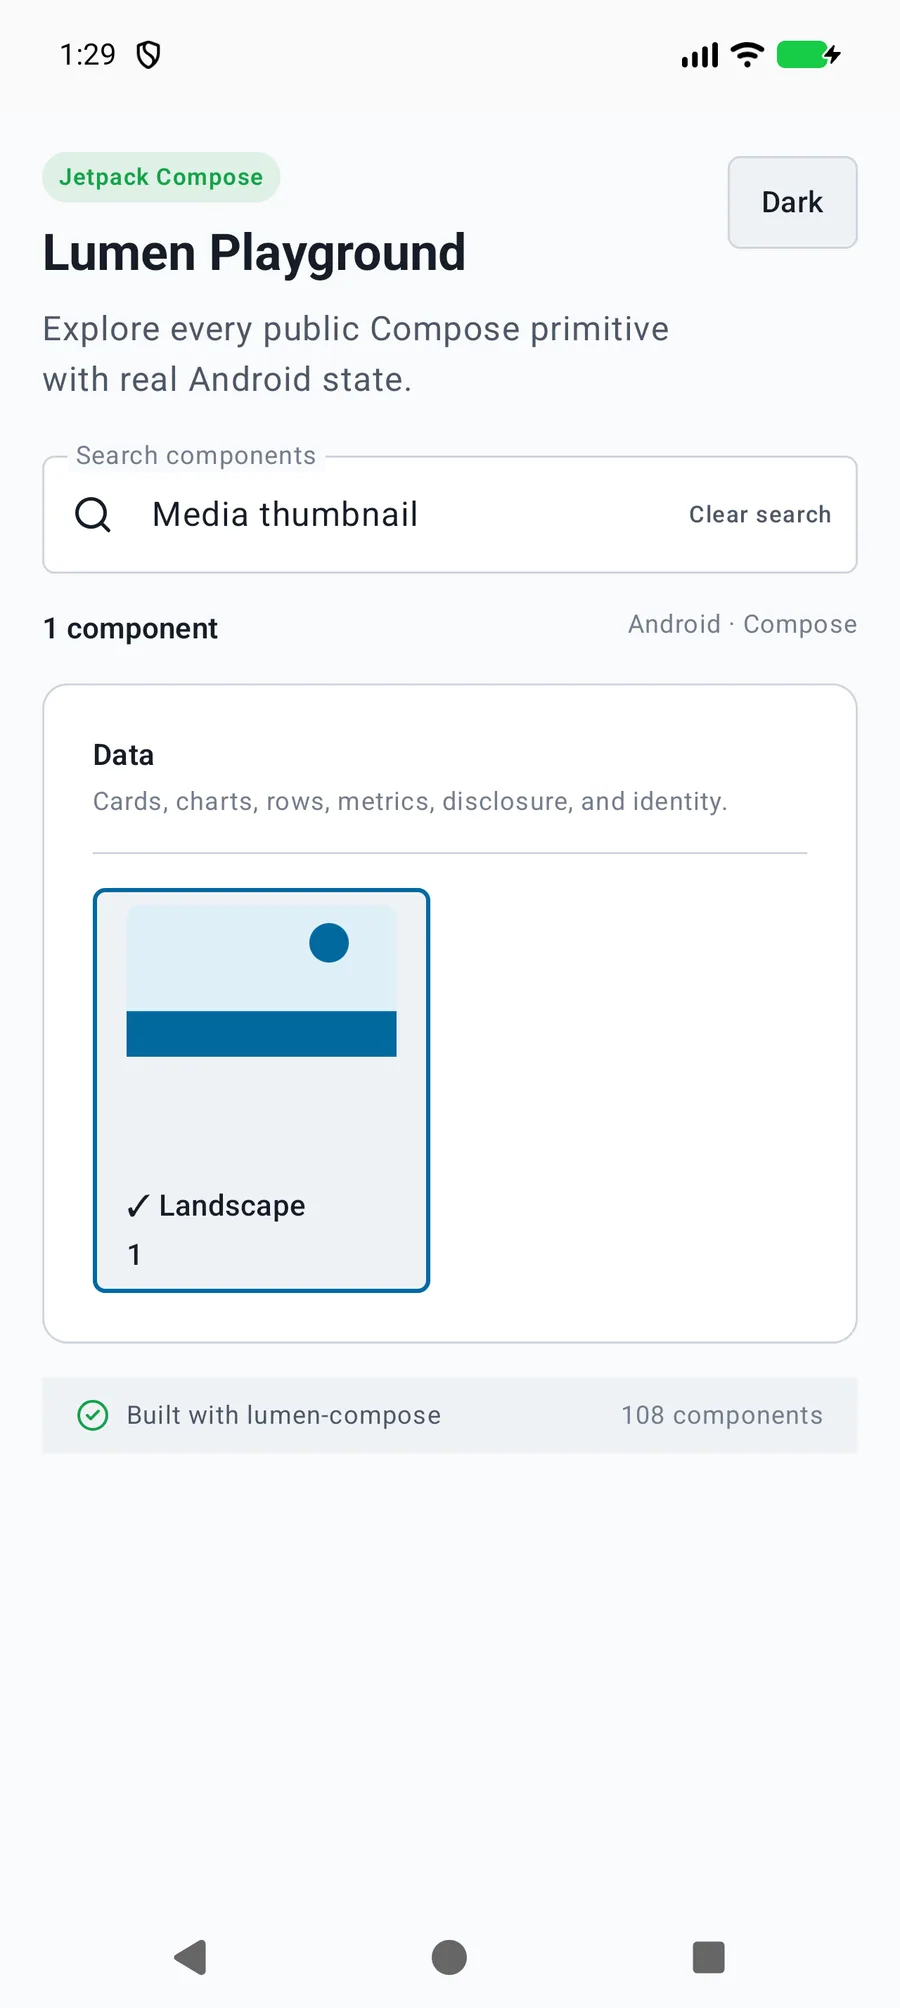This screenshot has height=2008, width=900.
Task: Toggle the Dark theme button
Action: 792,202
